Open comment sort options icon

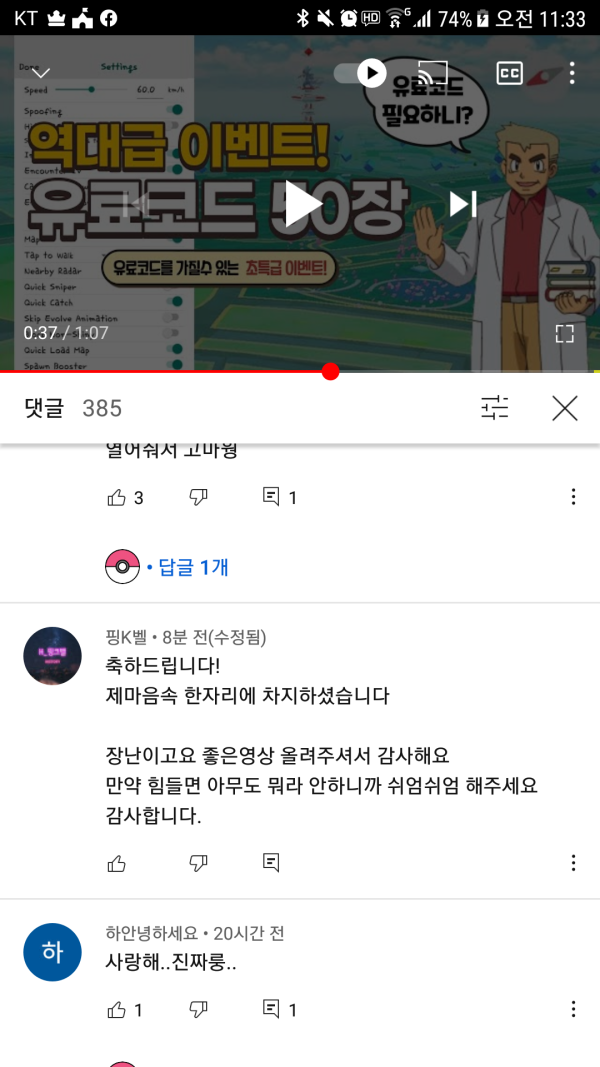[x=495, y=408]
